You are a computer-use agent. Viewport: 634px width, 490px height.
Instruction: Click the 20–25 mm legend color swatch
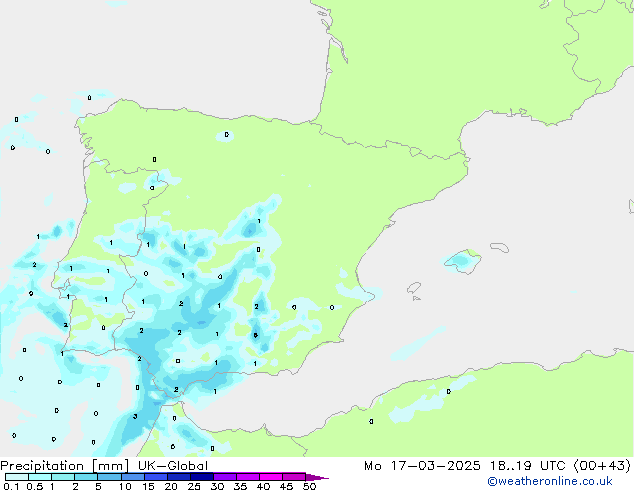[178, 477]
